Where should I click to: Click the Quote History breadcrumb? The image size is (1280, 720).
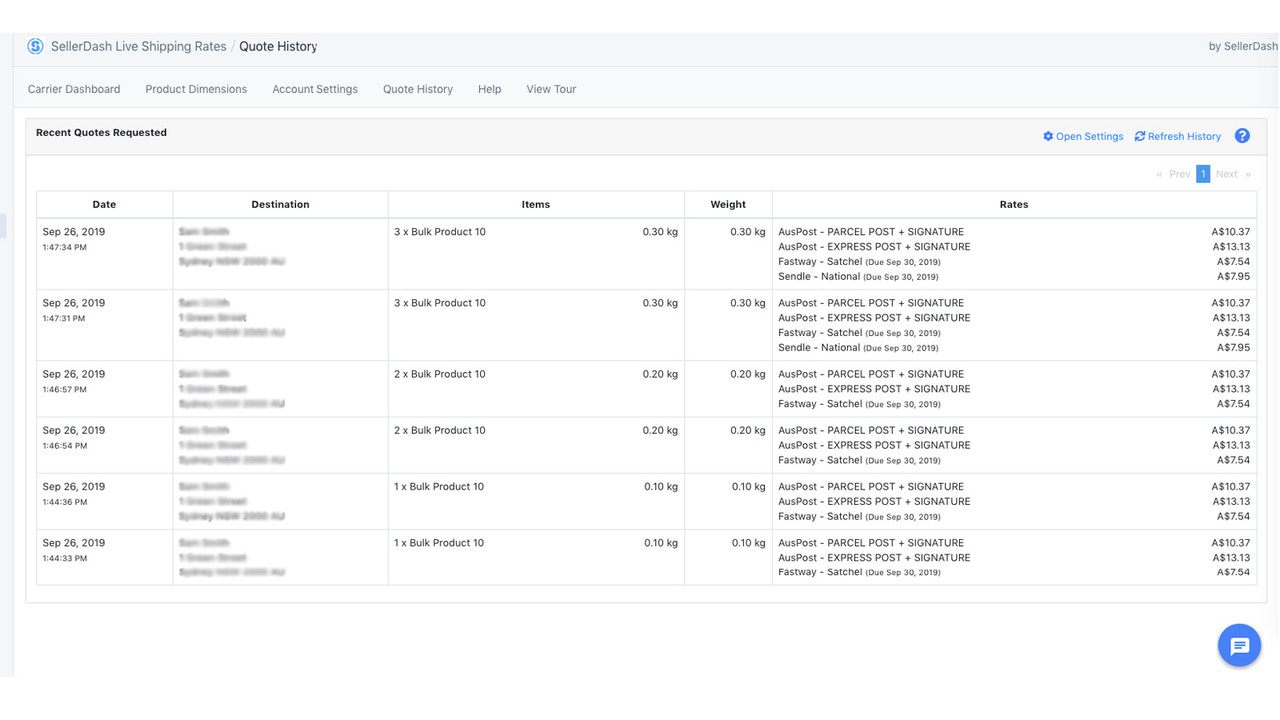(278, 46)
